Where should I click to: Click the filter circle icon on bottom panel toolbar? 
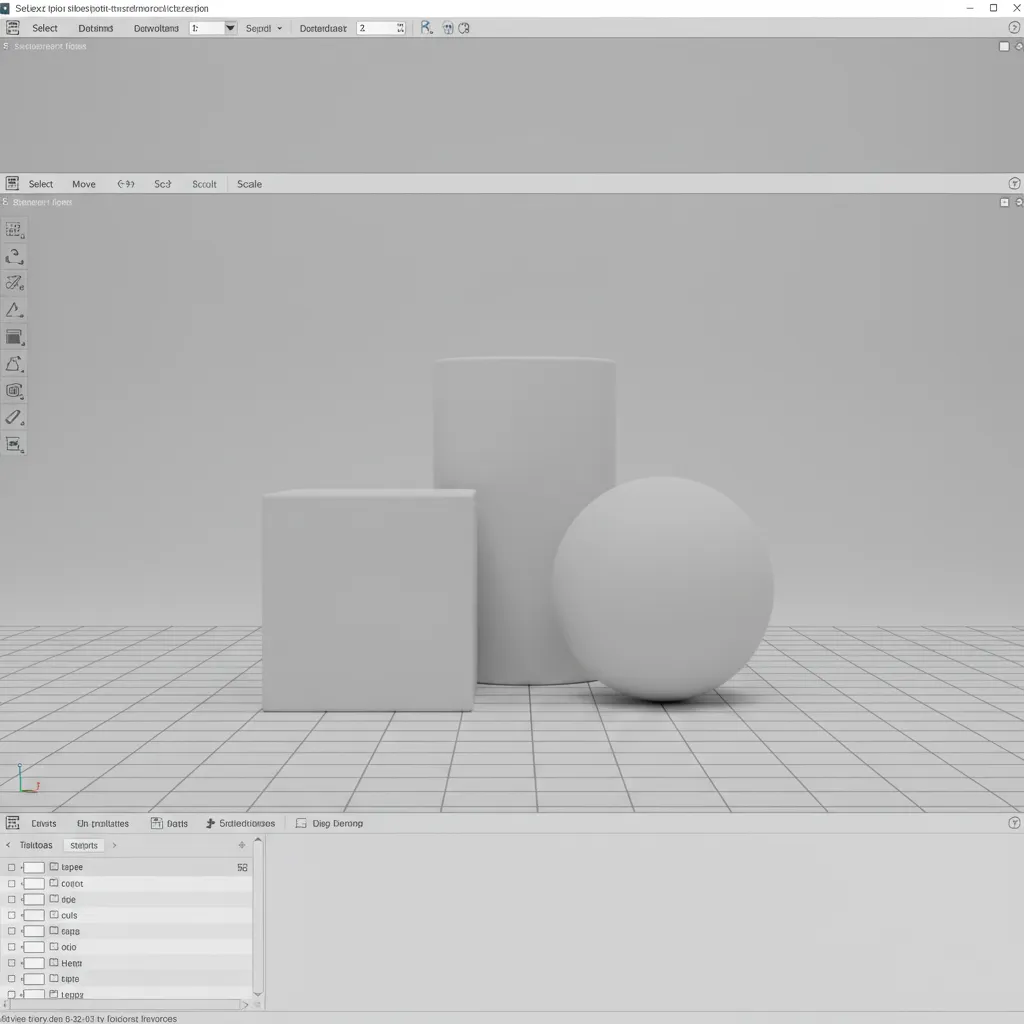pyautogui.click(x=1014, y=823)
